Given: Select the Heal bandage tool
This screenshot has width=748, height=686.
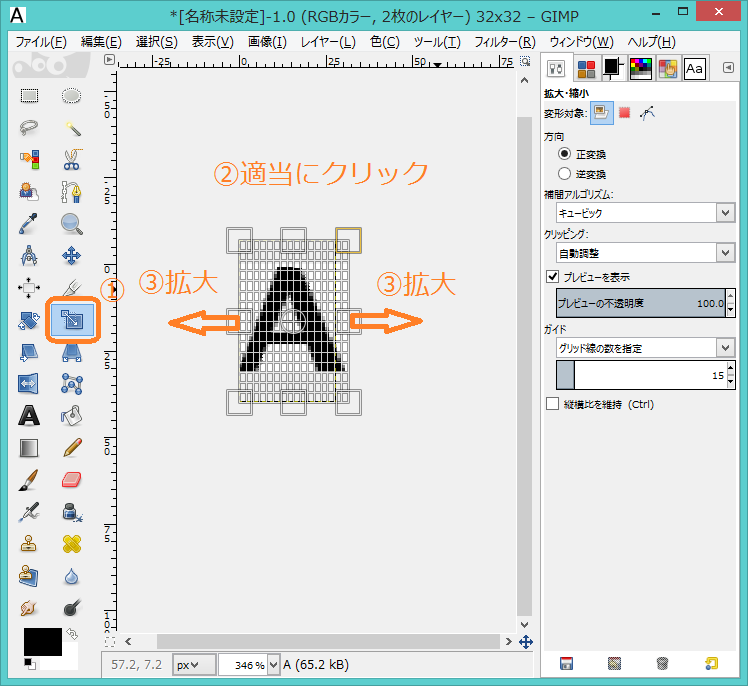Looking at the screenshot, I should pyautogui.click(x=72, y=544).
